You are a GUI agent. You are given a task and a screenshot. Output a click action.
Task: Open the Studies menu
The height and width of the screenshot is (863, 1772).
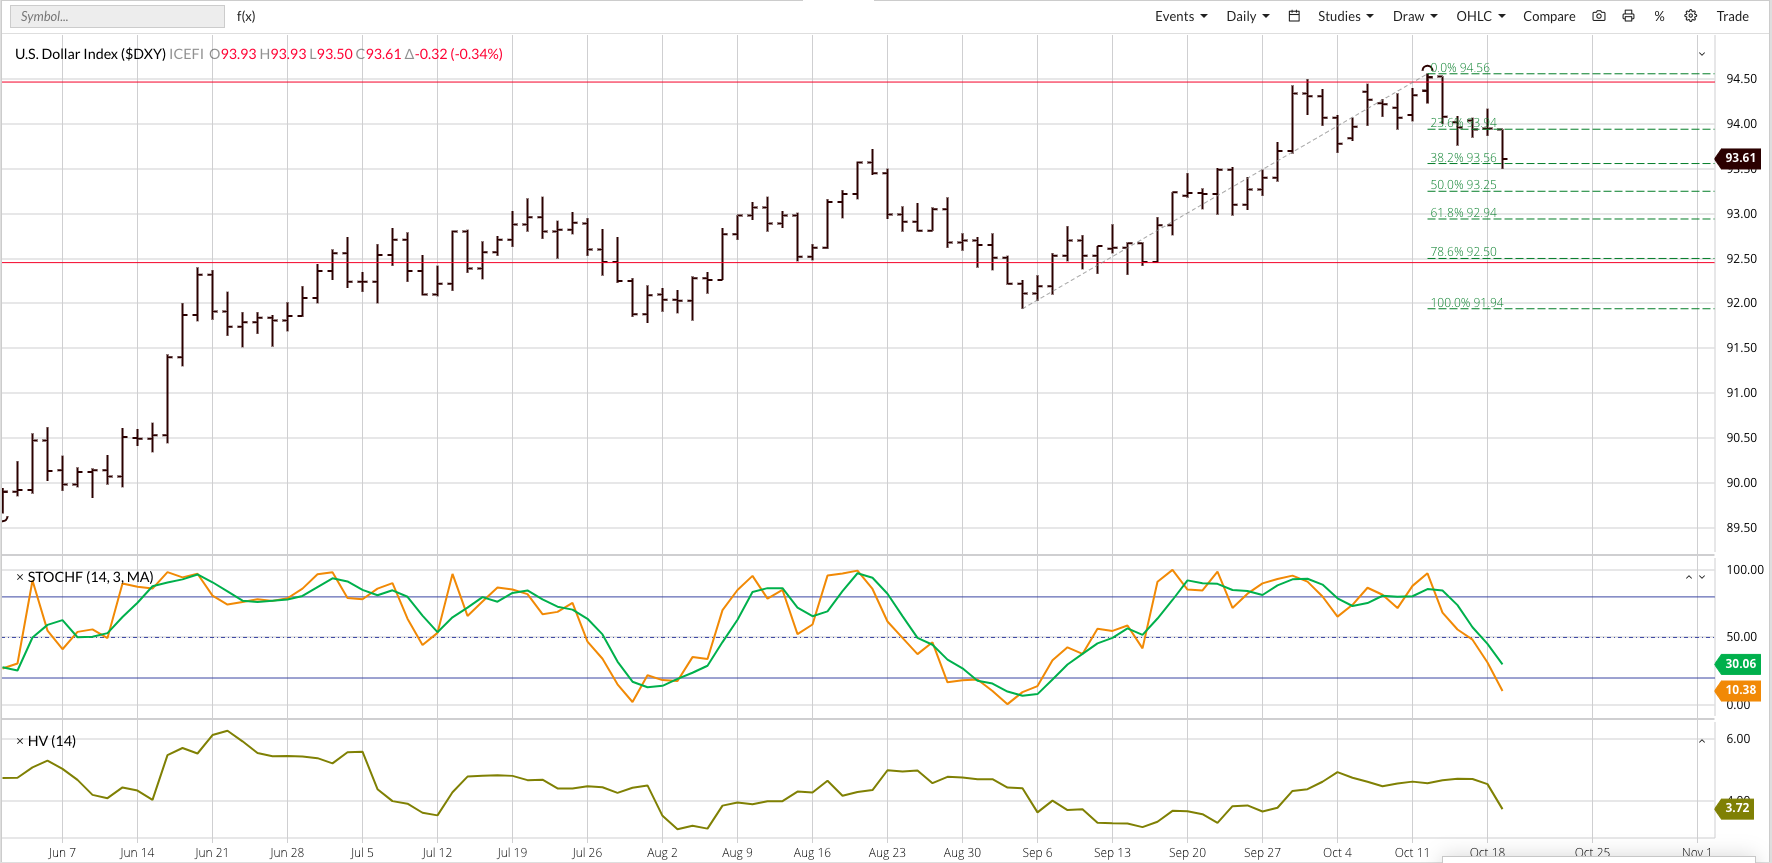tap(1345, 16)
